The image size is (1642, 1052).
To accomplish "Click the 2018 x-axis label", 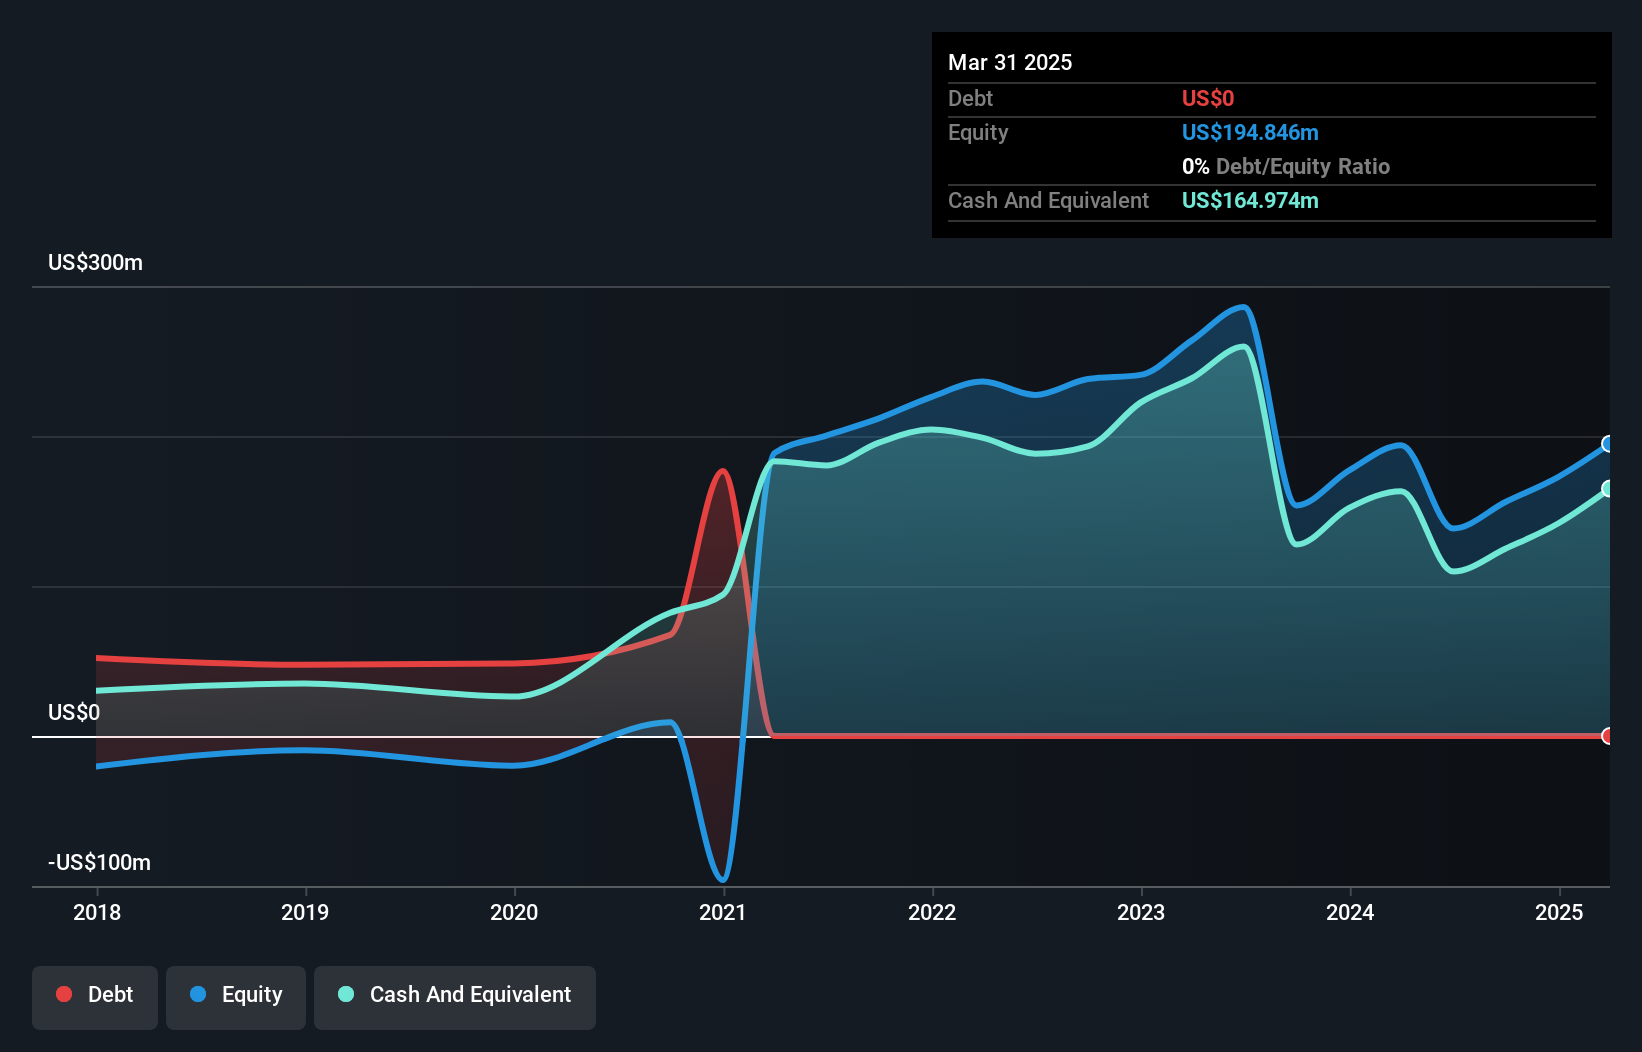I will 97,912.
